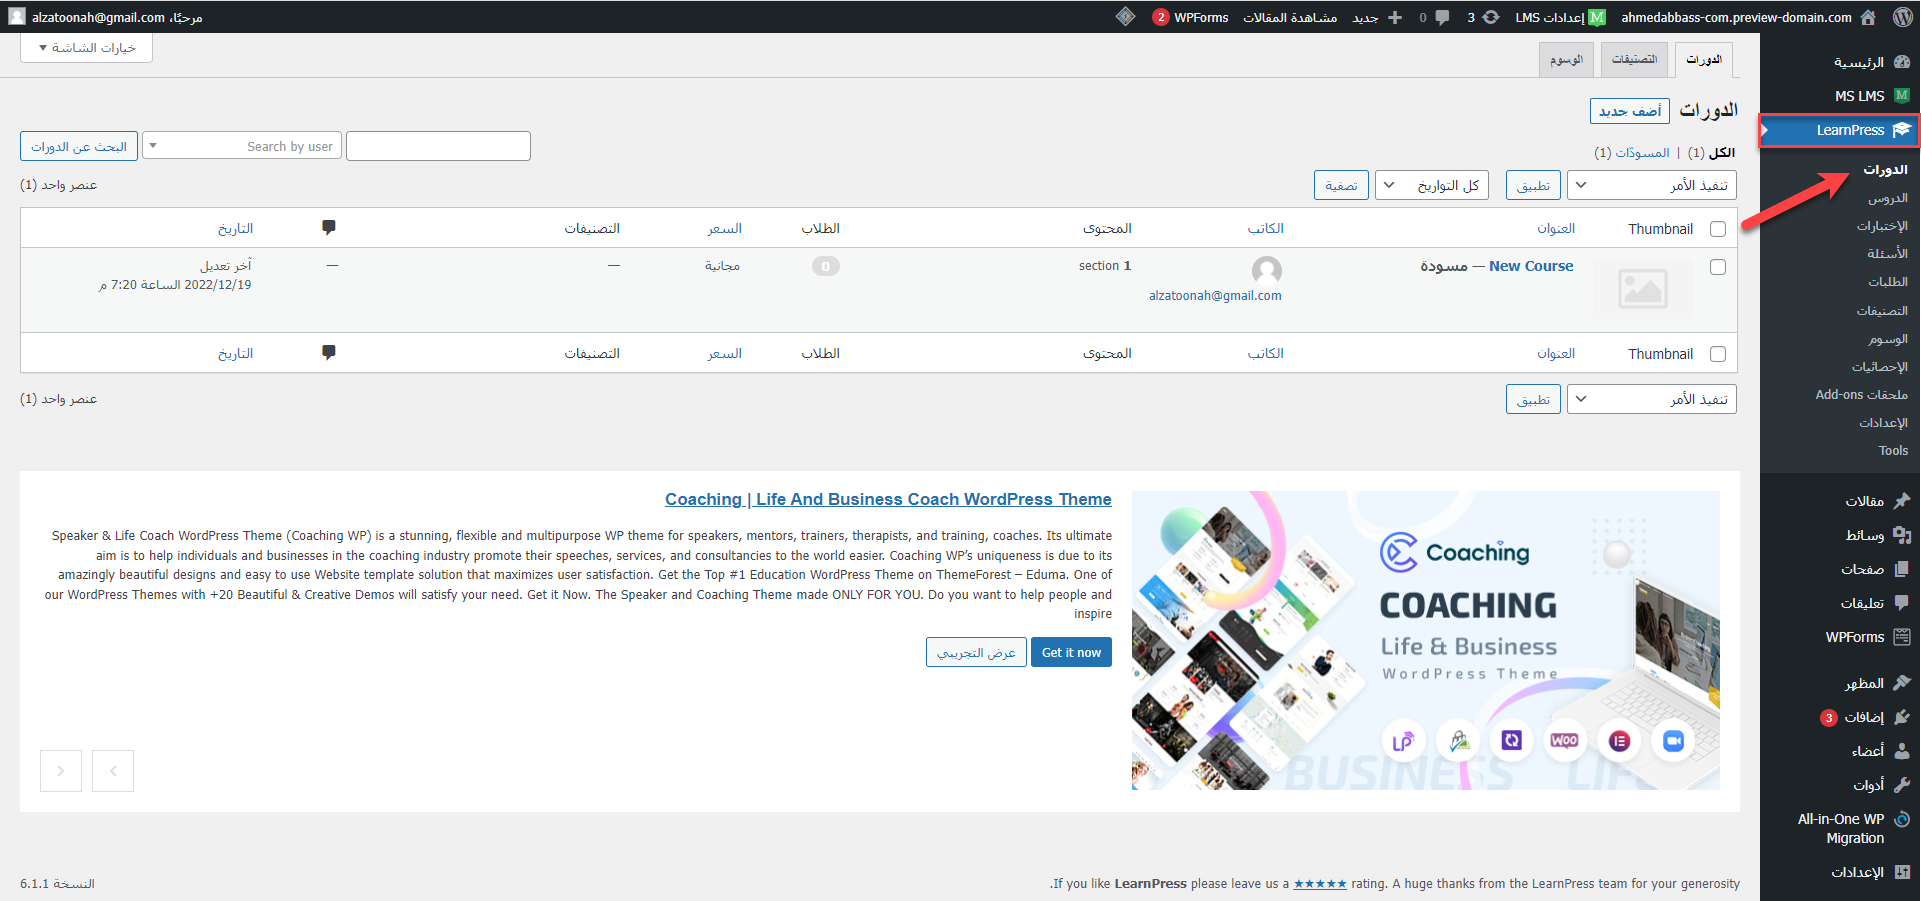Click the alzatoonah@gmail.com author link

[x=1215, y=296]
